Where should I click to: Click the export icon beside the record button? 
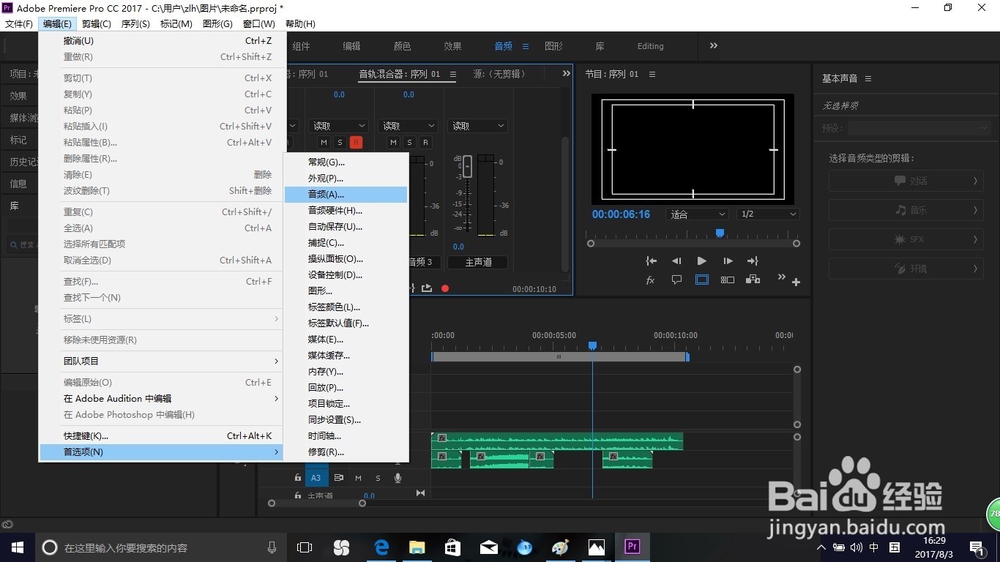(427, 288)
